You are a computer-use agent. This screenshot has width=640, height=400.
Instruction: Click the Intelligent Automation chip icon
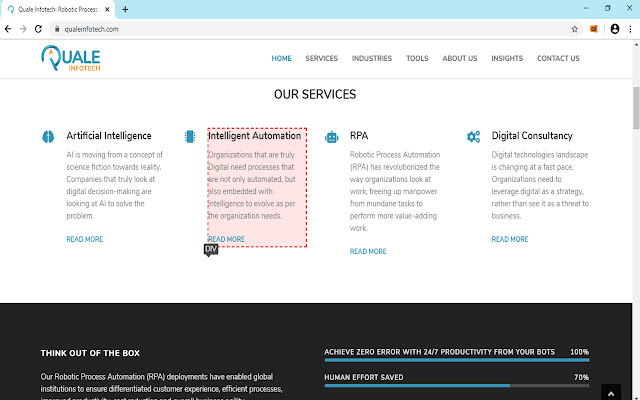(190, 136)
